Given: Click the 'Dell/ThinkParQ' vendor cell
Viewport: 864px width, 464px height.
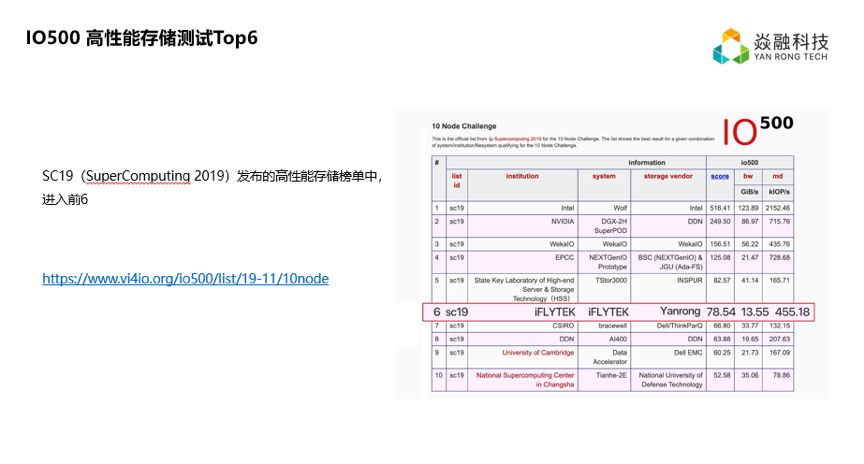Looking at the screenshot, I should pyautogui.click(x=679, y=326).
